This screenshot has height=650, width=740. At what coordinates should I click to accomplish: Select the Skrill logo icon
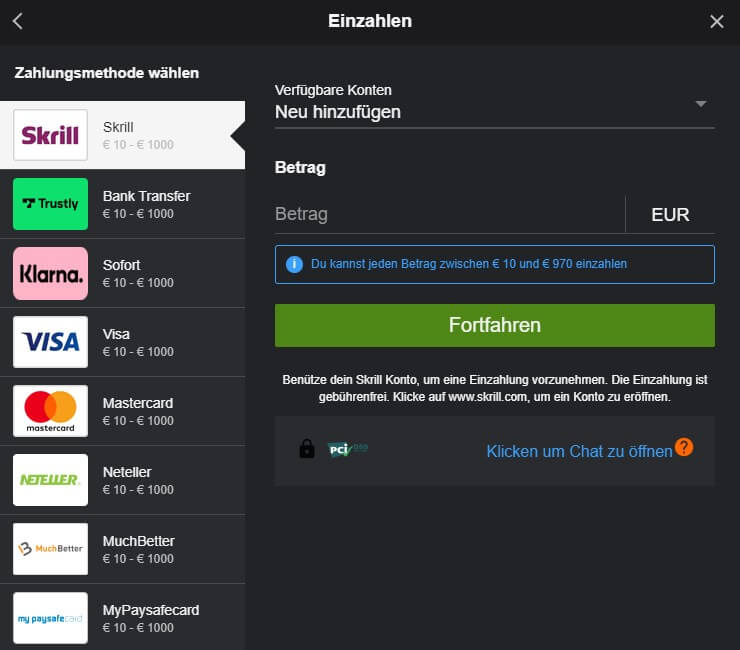coord(50,135)
